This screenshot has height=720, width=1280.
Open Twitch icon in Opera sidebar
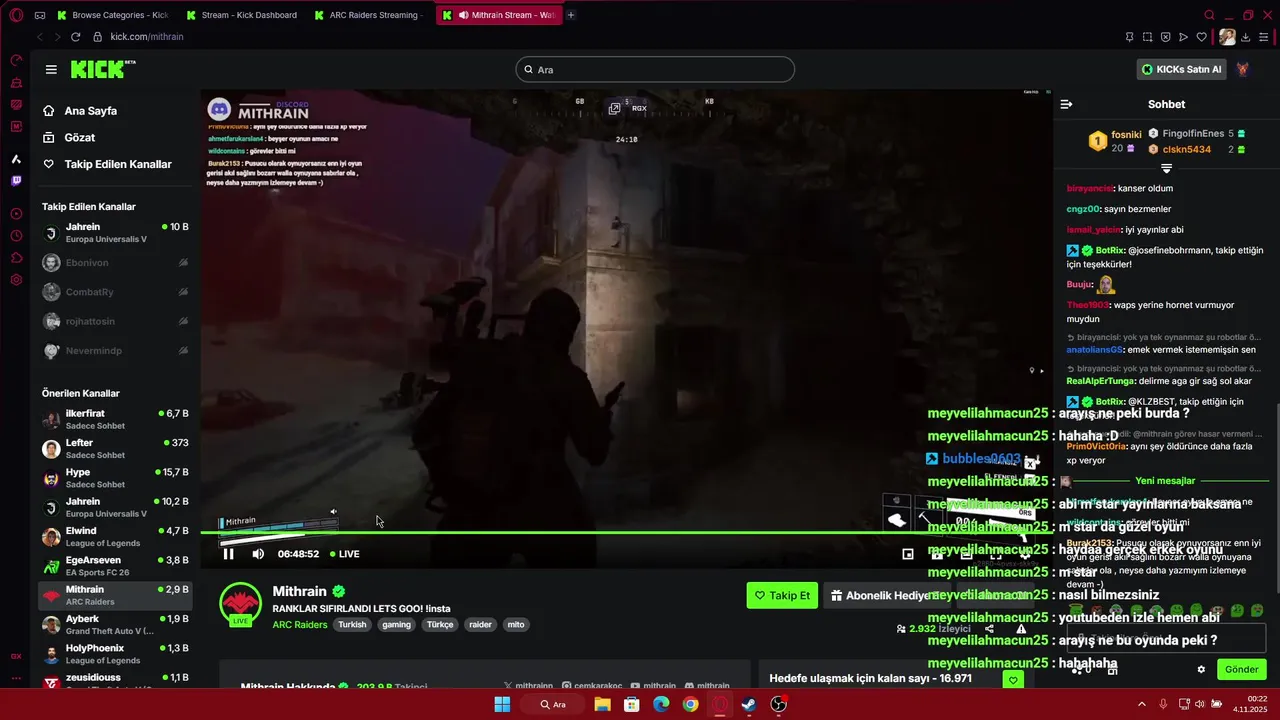pyautogui.click(x=16, y=181)
